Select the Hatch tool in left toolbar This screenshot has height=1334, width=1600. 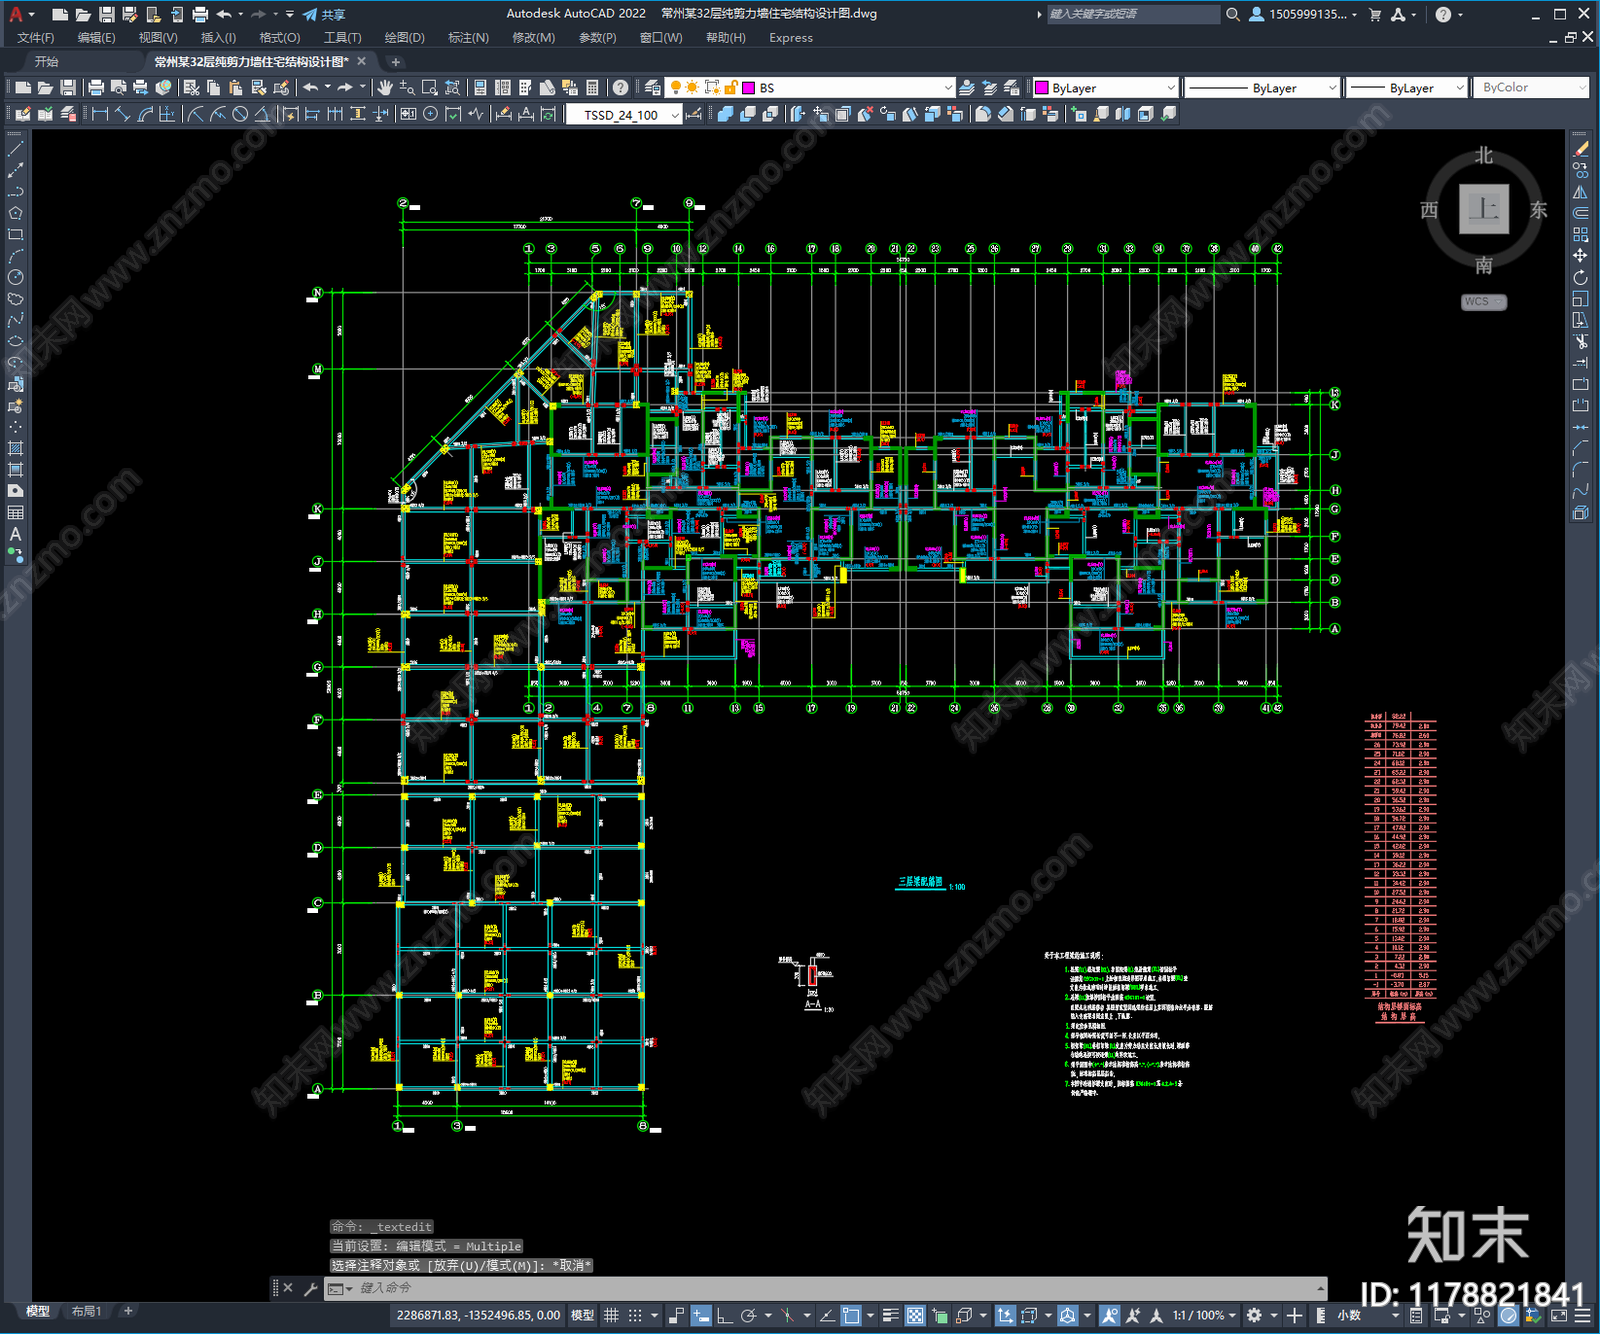[x=15, y=448]
